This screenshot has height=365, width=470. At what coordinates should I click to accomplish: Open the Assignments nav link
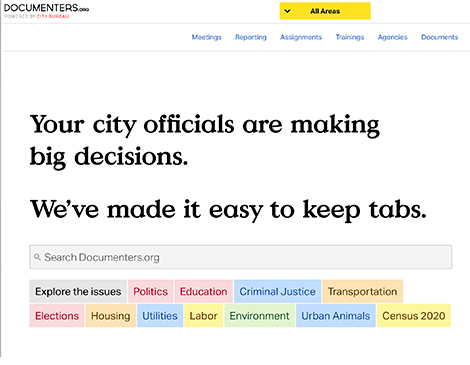301,37
